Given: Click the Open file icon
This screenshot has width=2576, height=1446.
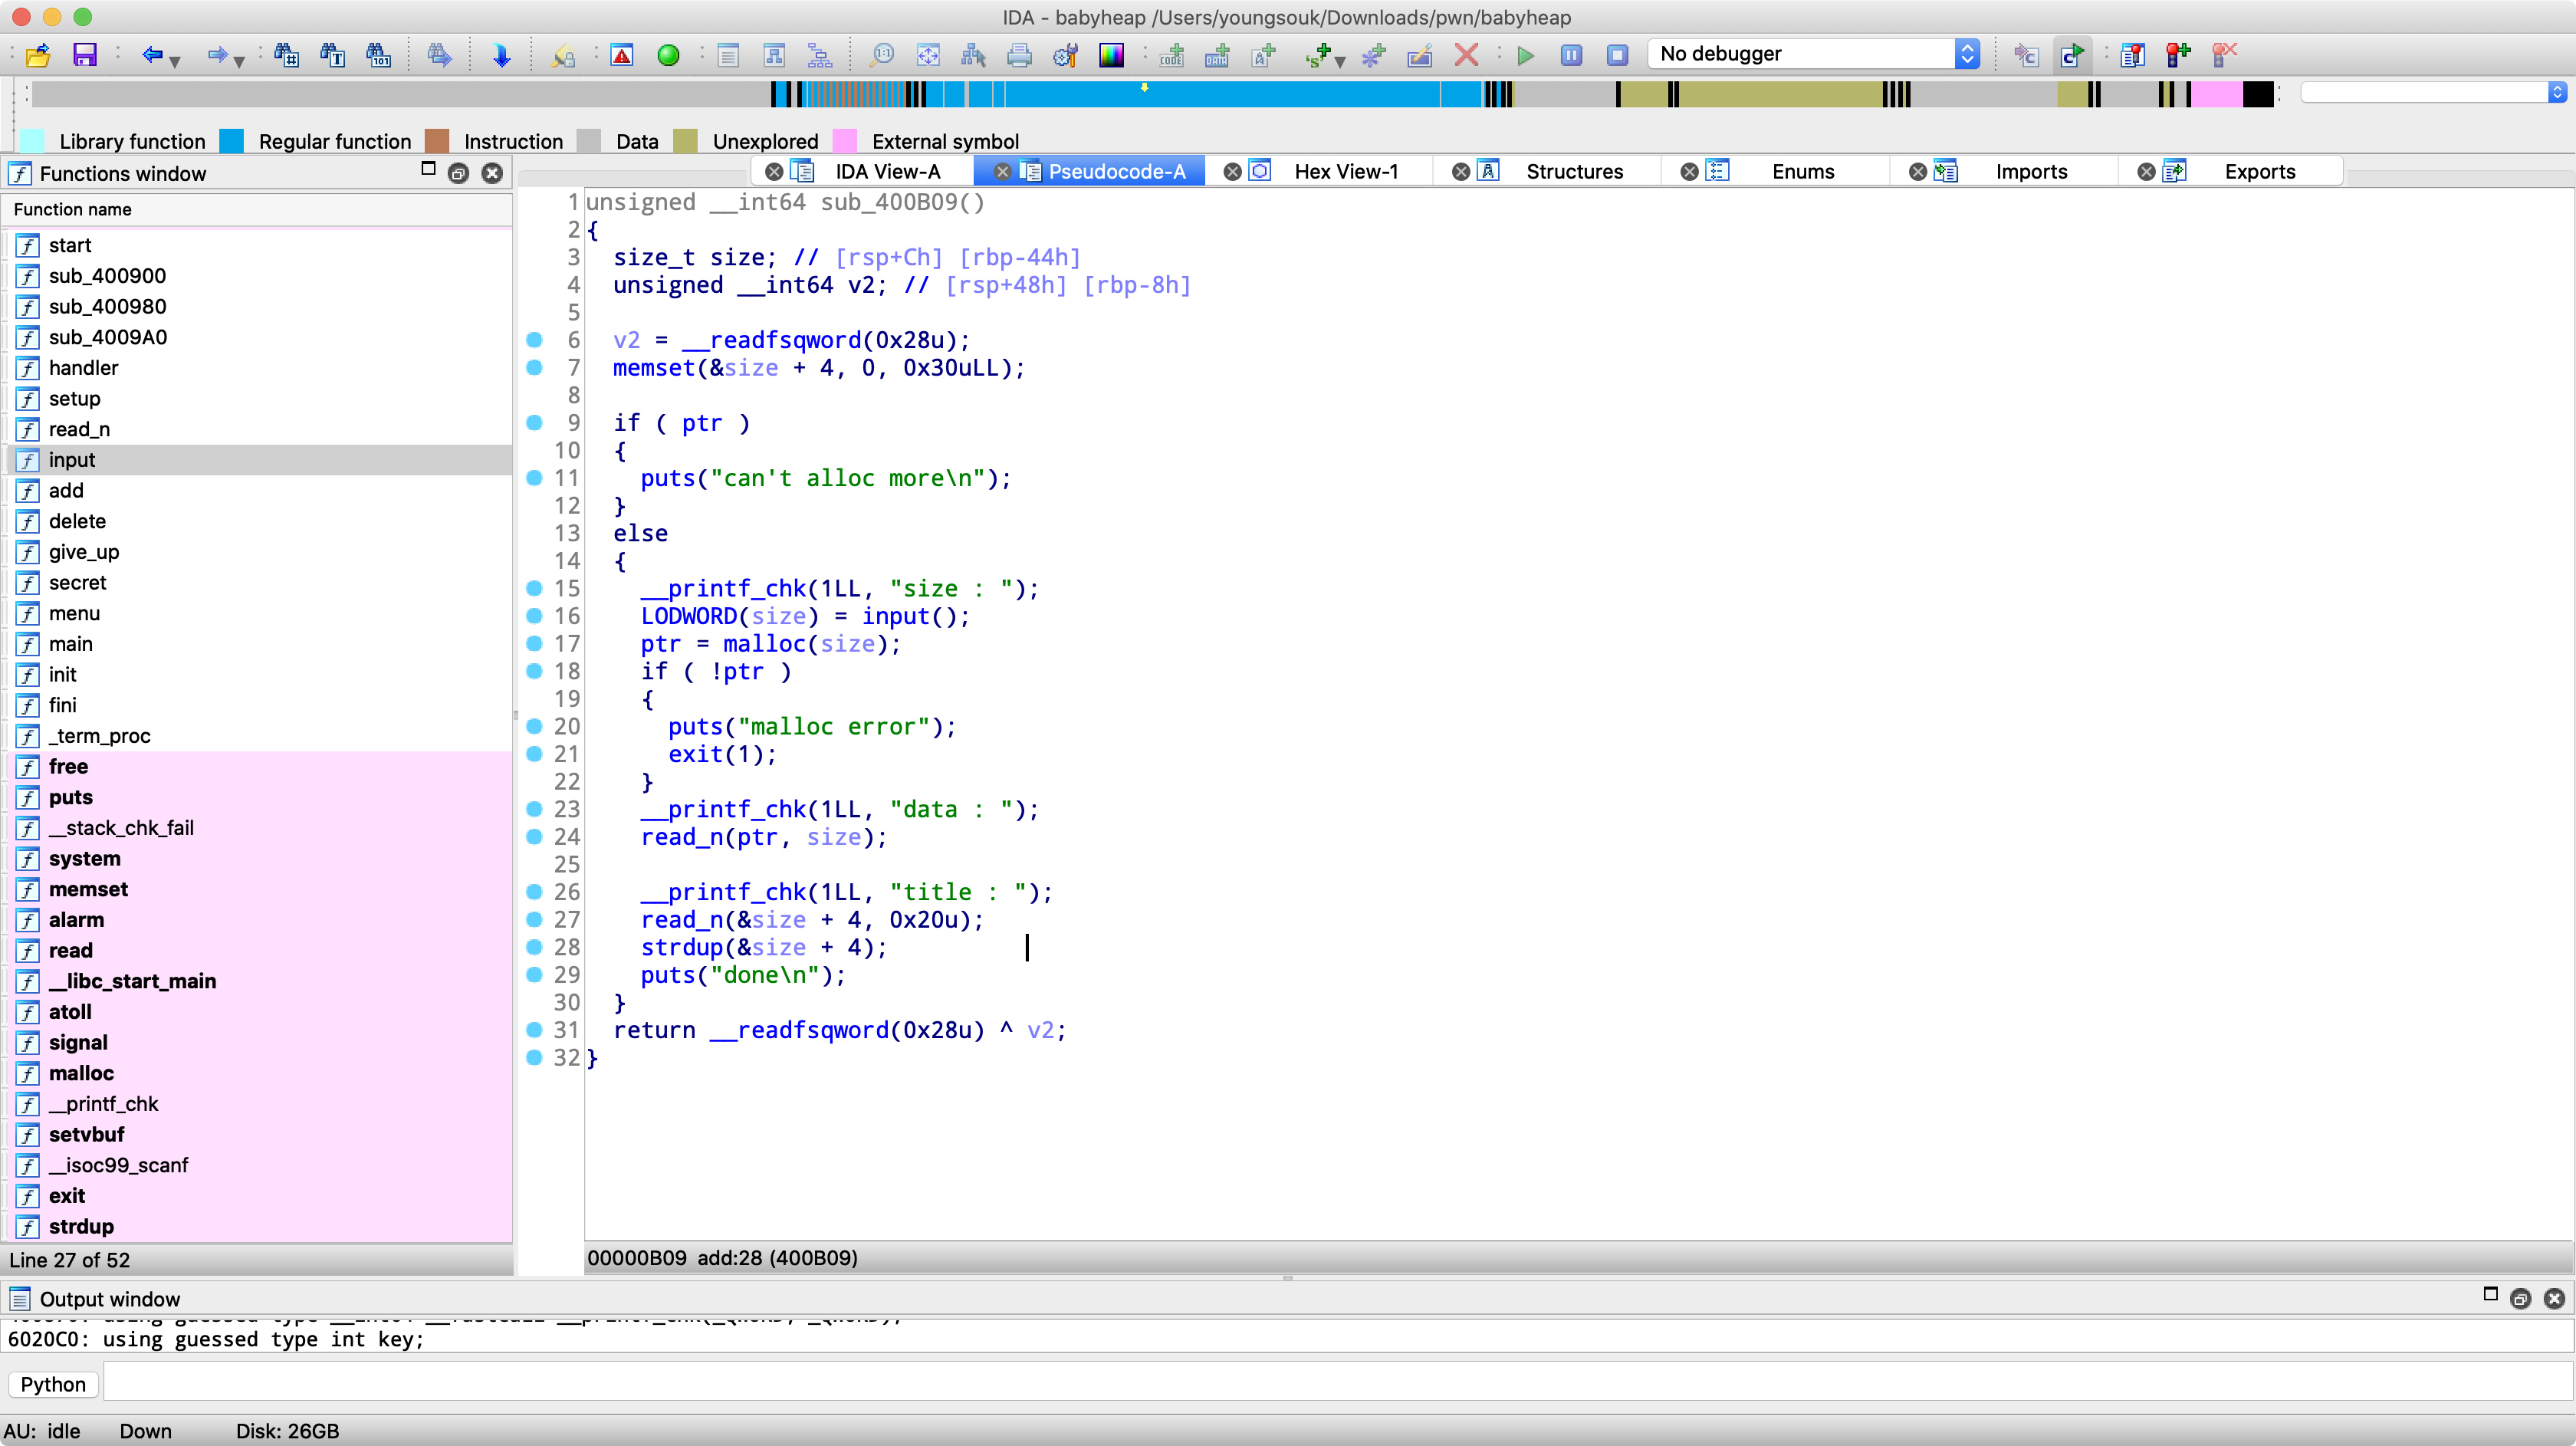Looking at the screenshot, I should [38, 55].
